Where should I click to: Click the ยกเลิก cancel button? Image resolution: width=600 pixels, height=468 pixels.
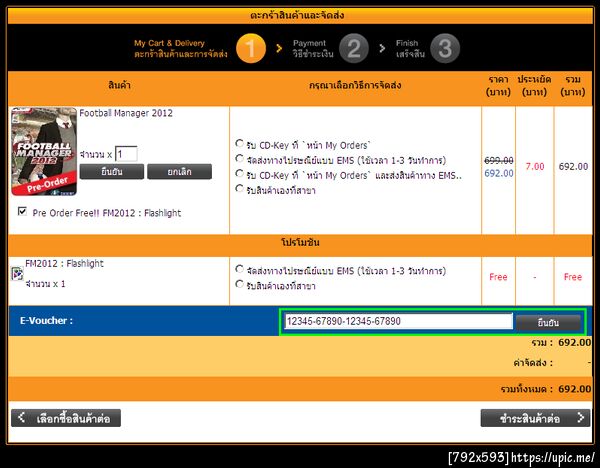(179, 171)
